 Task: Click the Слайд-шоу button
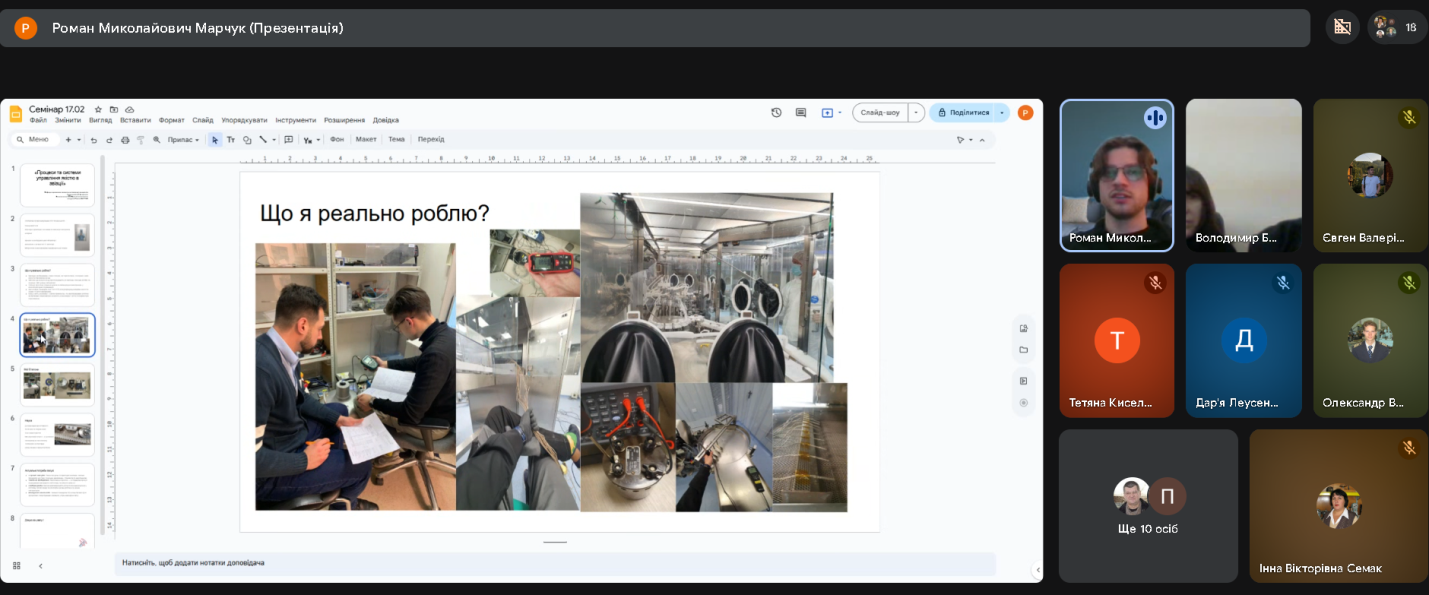[x=880, y=113]
